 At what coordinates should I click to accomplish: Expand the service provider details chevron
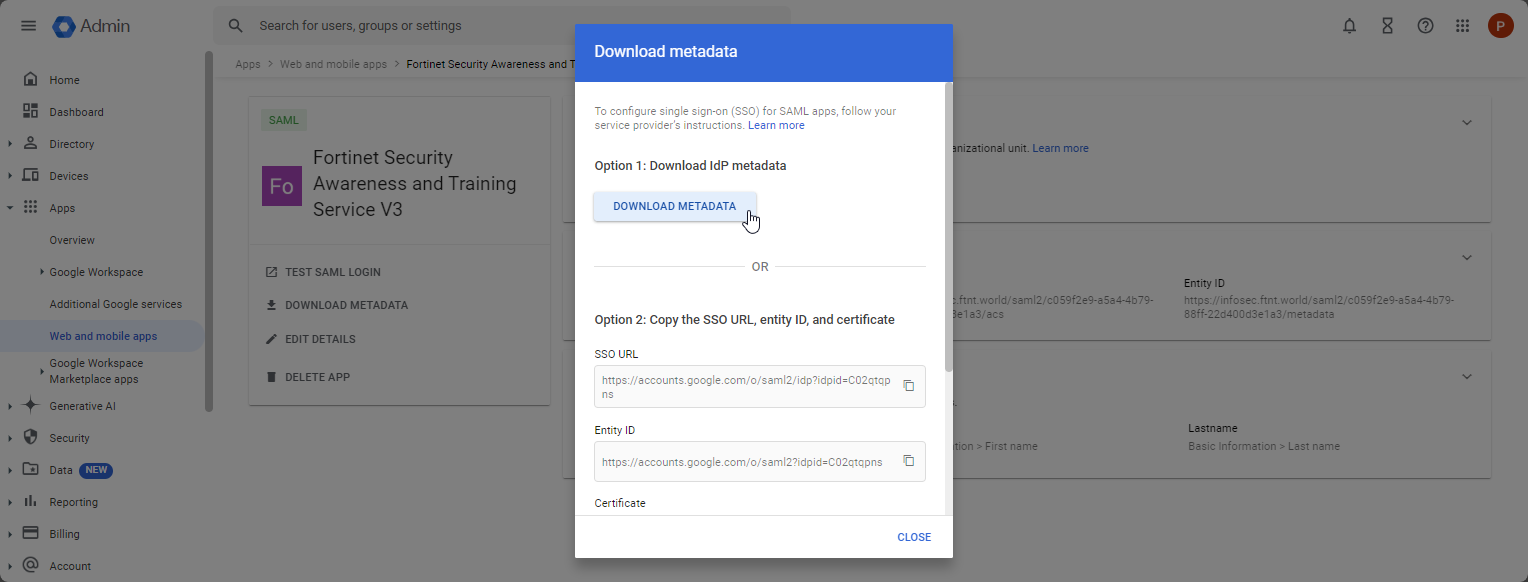[1467, 258]
